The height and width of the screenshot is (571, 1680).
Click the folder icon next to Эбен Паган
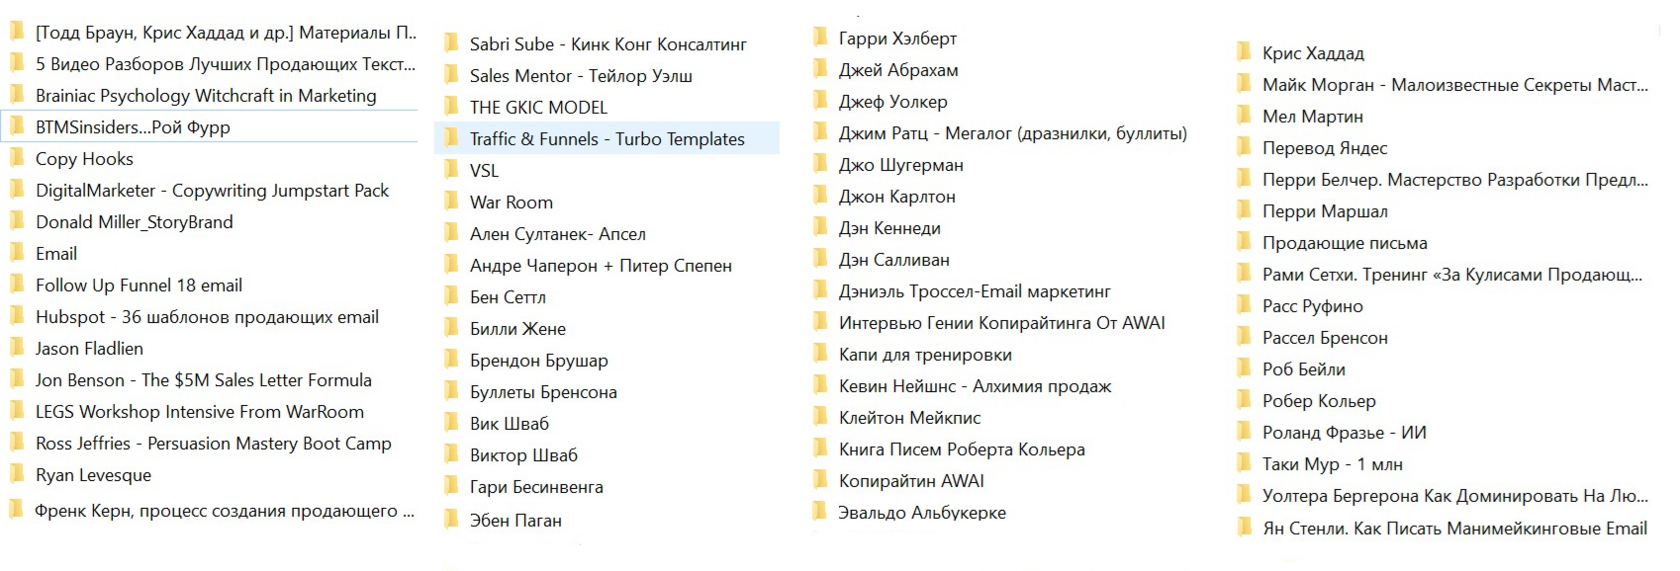452,520
